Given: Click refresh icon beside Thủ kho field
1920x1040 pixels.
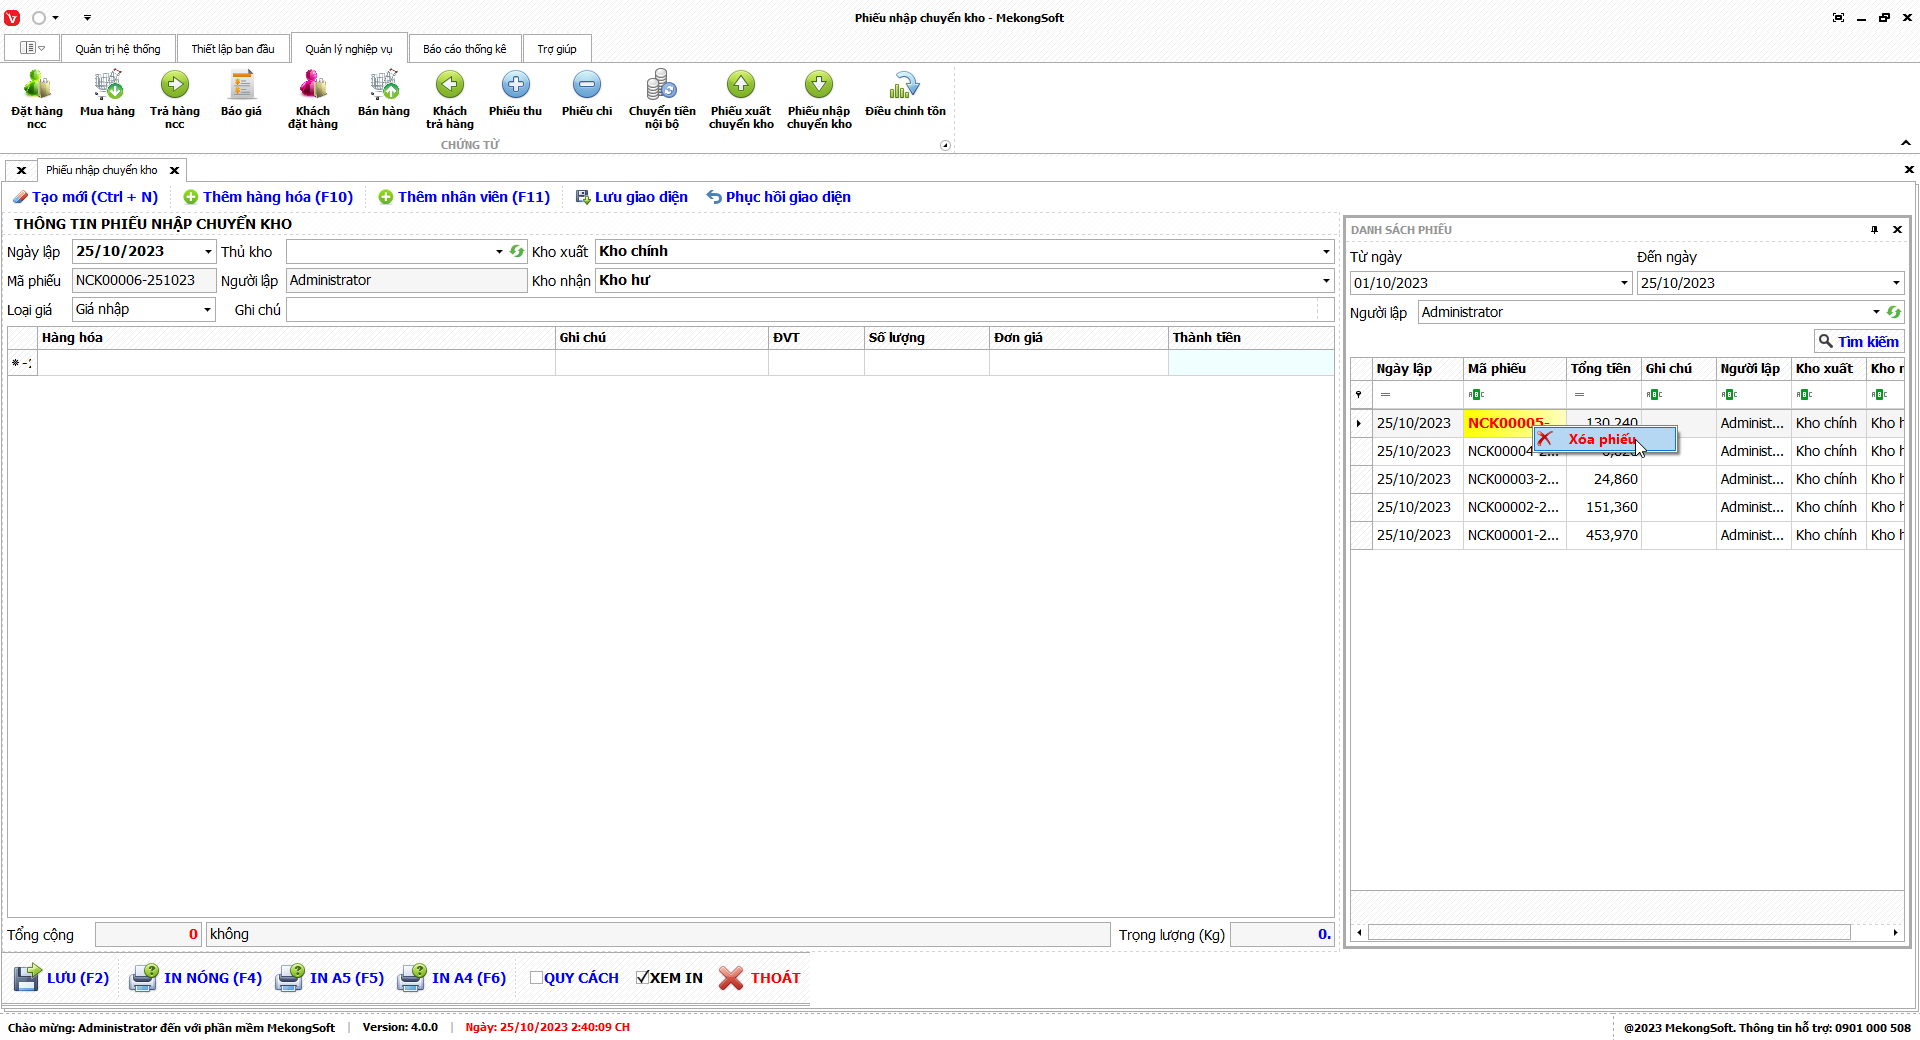Looking at the screenshot, I should [517, 252].
